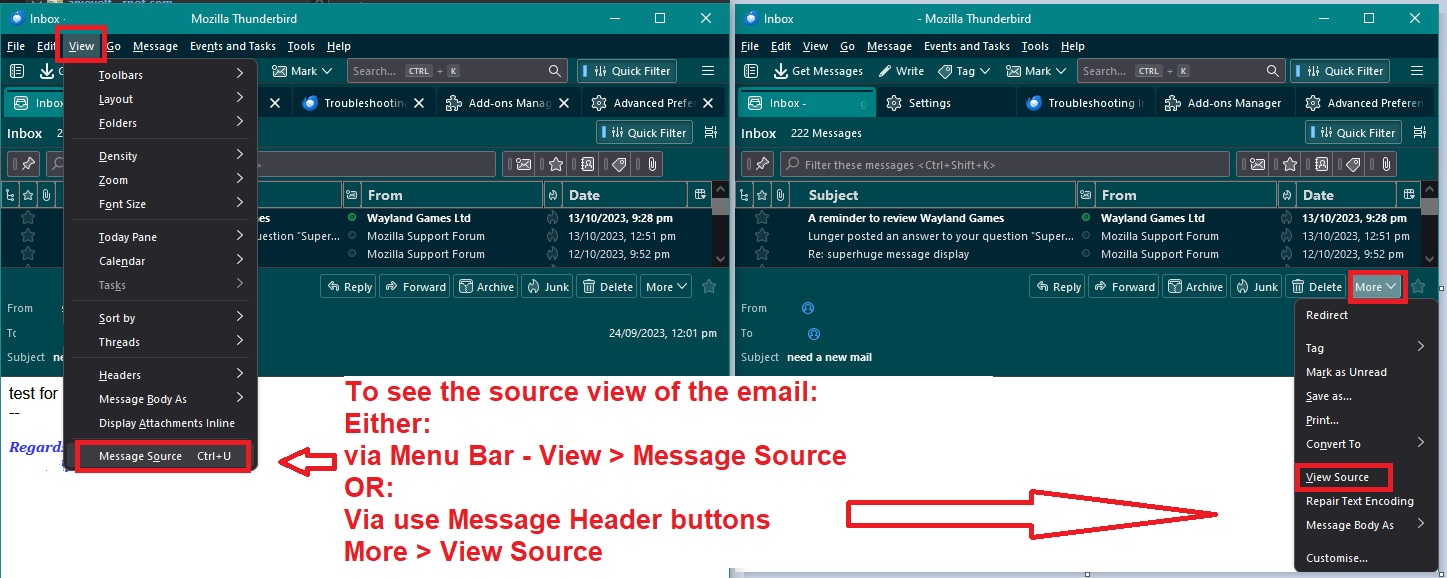Choose Message Source in the View menu
Screen dimensions: 1447x578
pos(163,456)
